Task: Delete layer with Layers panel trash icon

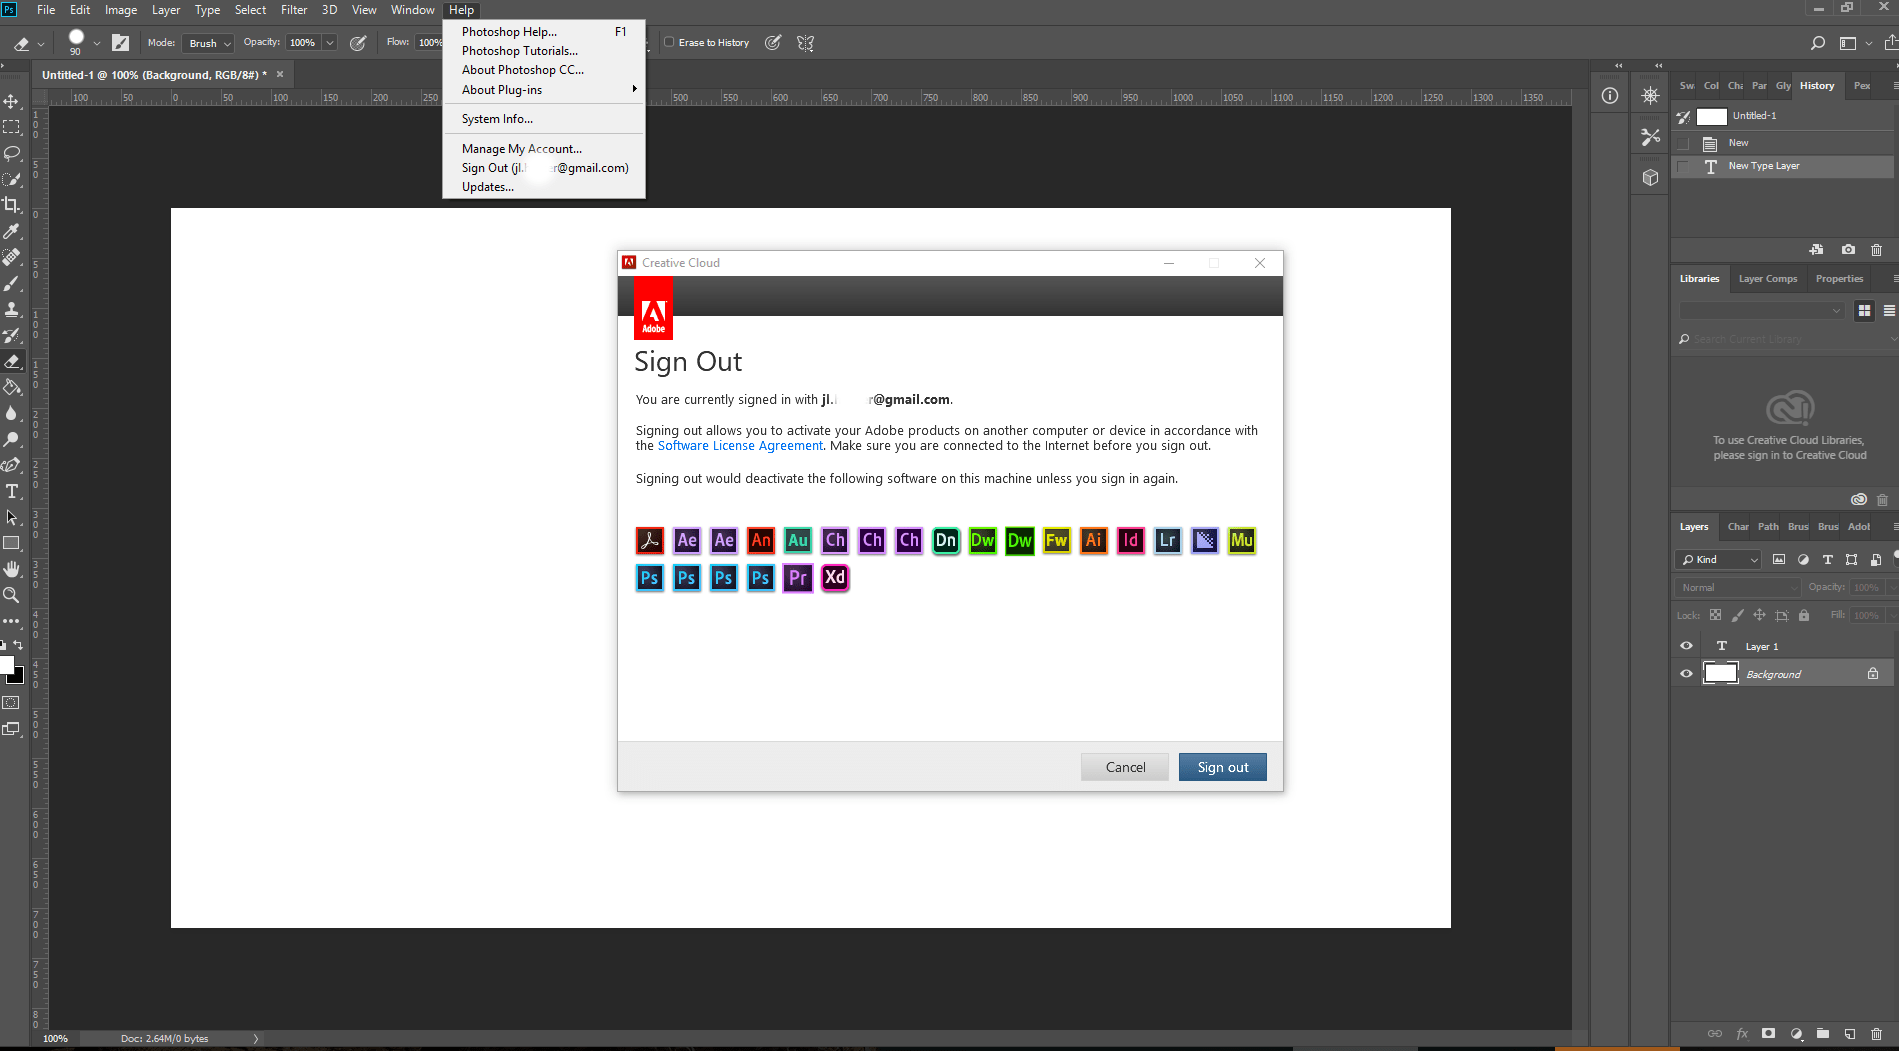Action: 1876,1034
